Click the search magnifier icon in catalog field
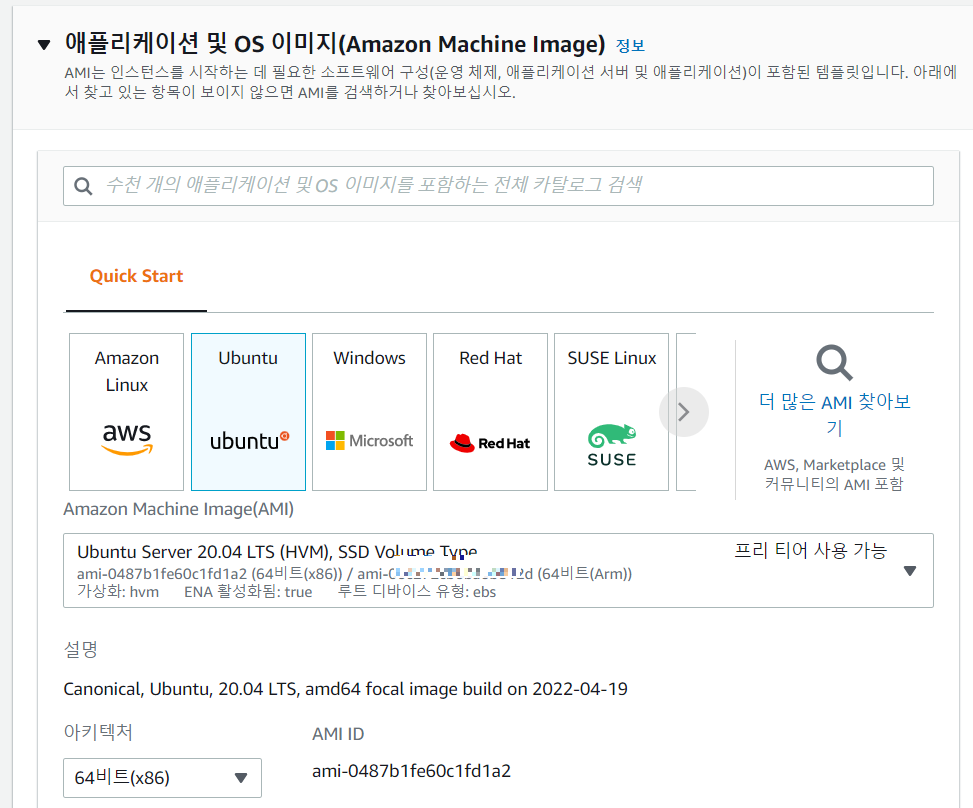 [x=83, y=186]
